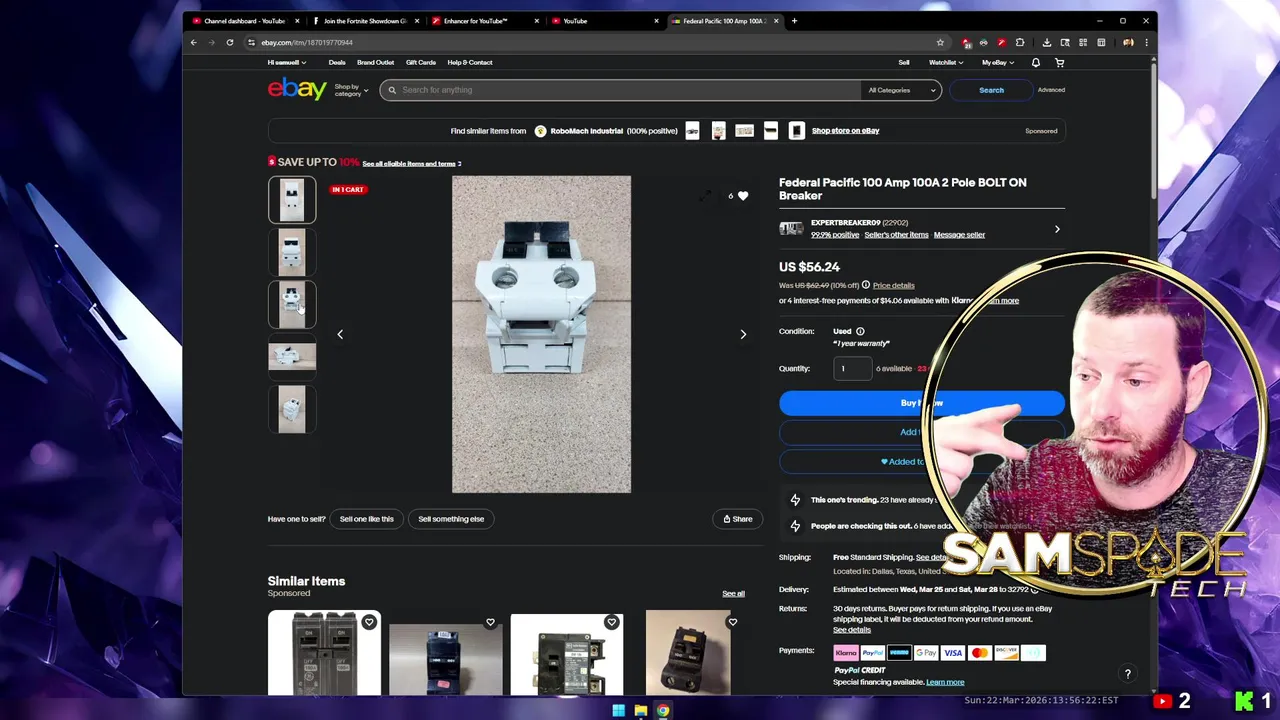
Task: Open Message seller link
Action: (959, 235)
